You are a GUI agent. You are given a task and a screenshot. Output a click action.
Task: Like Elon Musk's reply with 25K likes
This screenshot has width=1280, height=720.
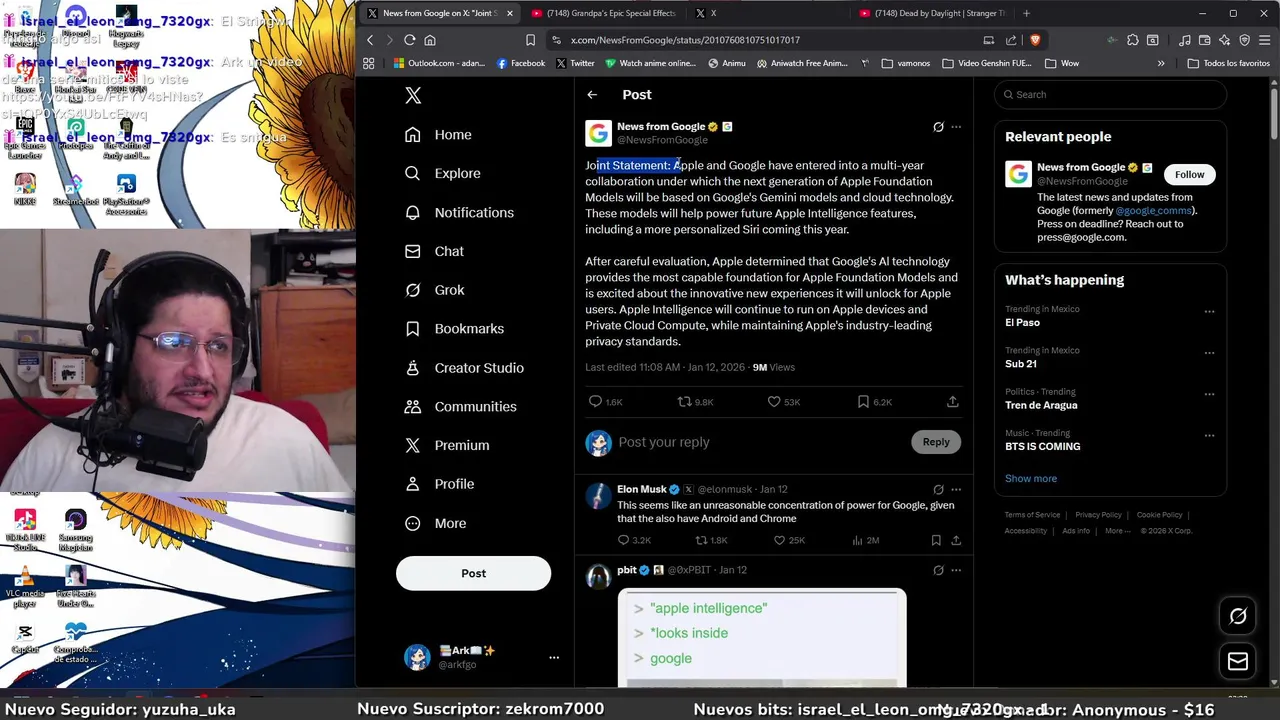[x=779, y=540]
